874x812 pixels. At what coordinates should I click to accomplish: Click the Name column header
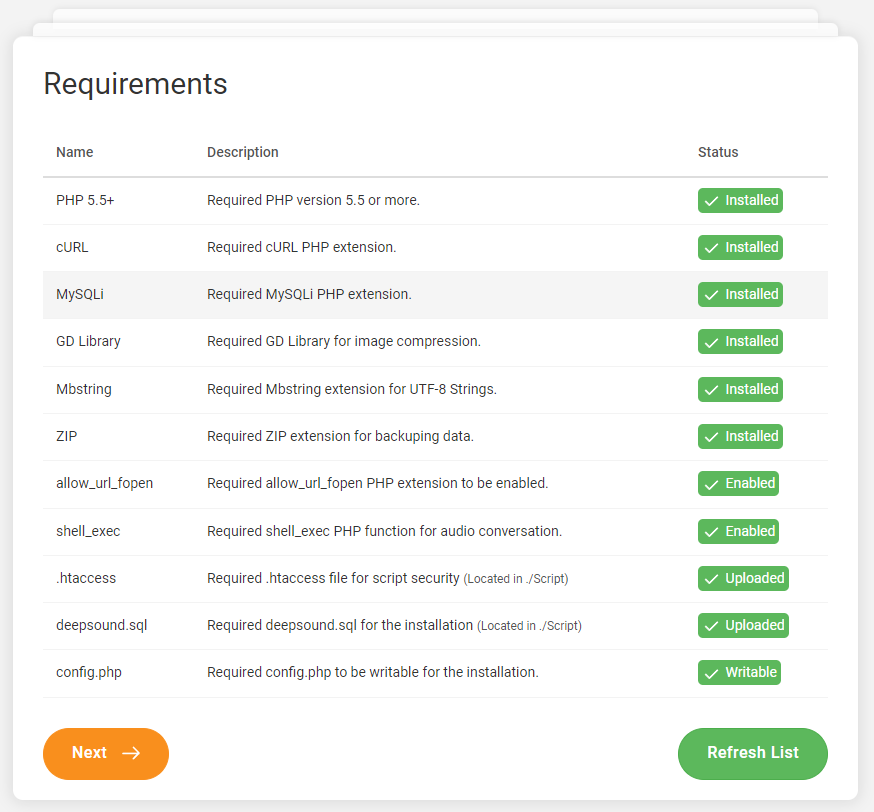[75, 152]
